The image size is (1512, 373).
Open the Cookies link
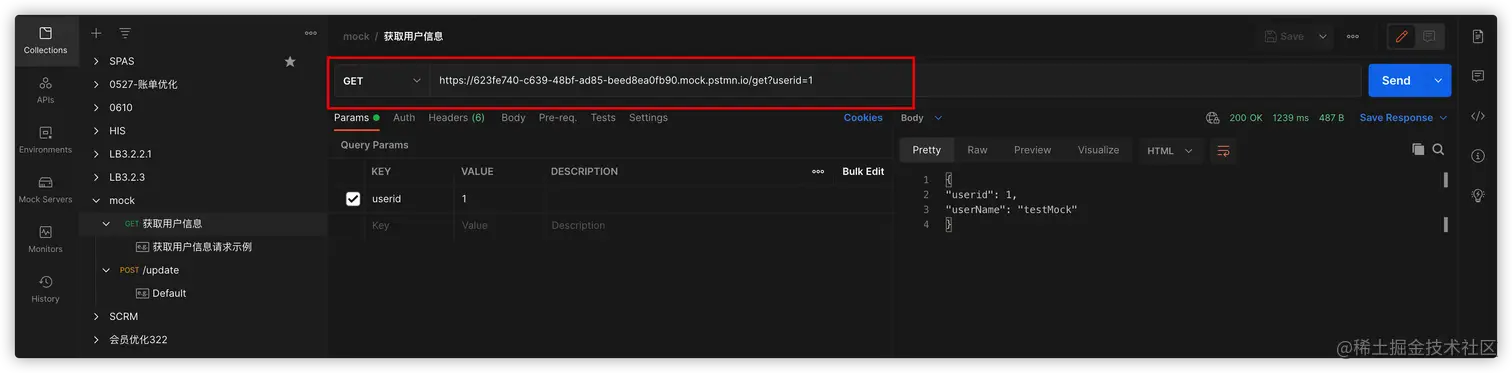(x=863, y=118)
